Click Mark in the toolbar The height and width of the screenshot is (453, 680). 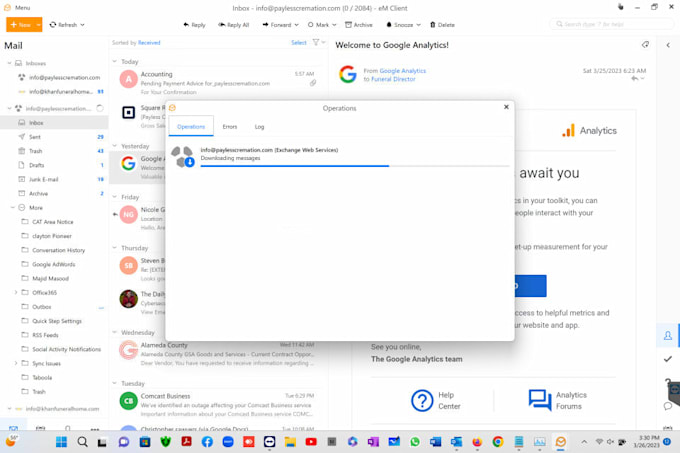click(318, 25)
